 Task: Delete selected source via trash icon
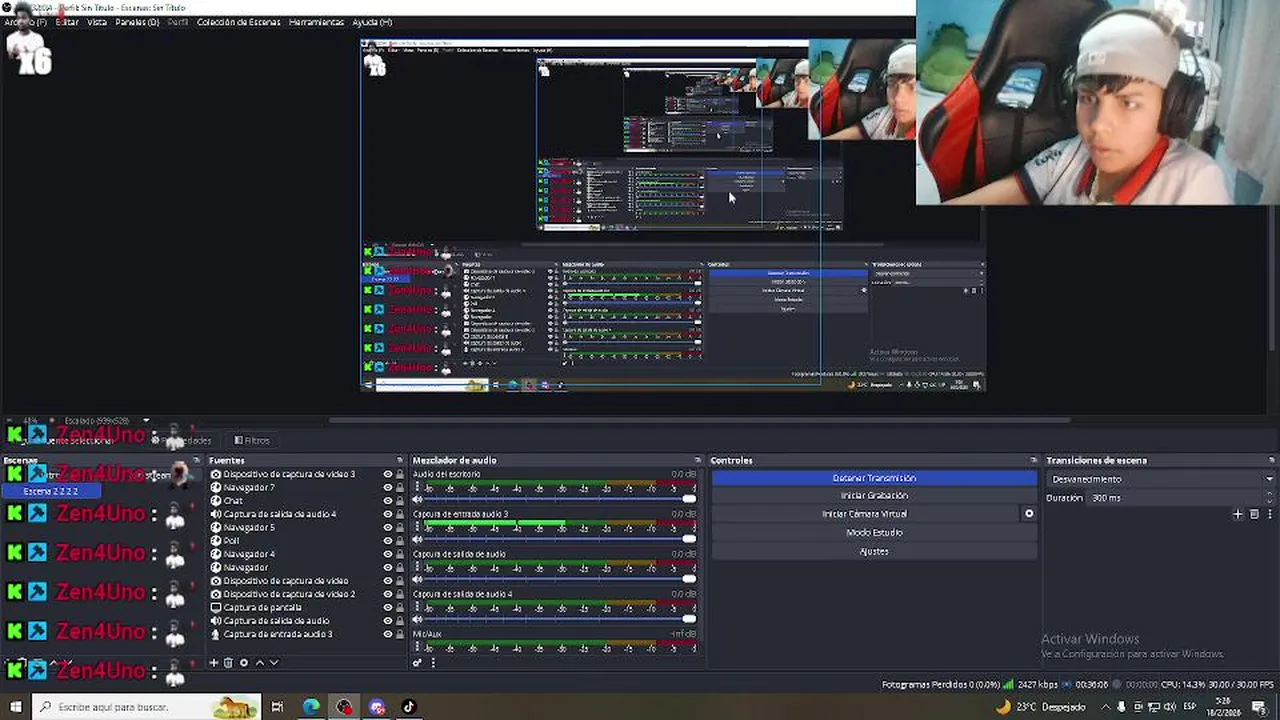(228, 662)
